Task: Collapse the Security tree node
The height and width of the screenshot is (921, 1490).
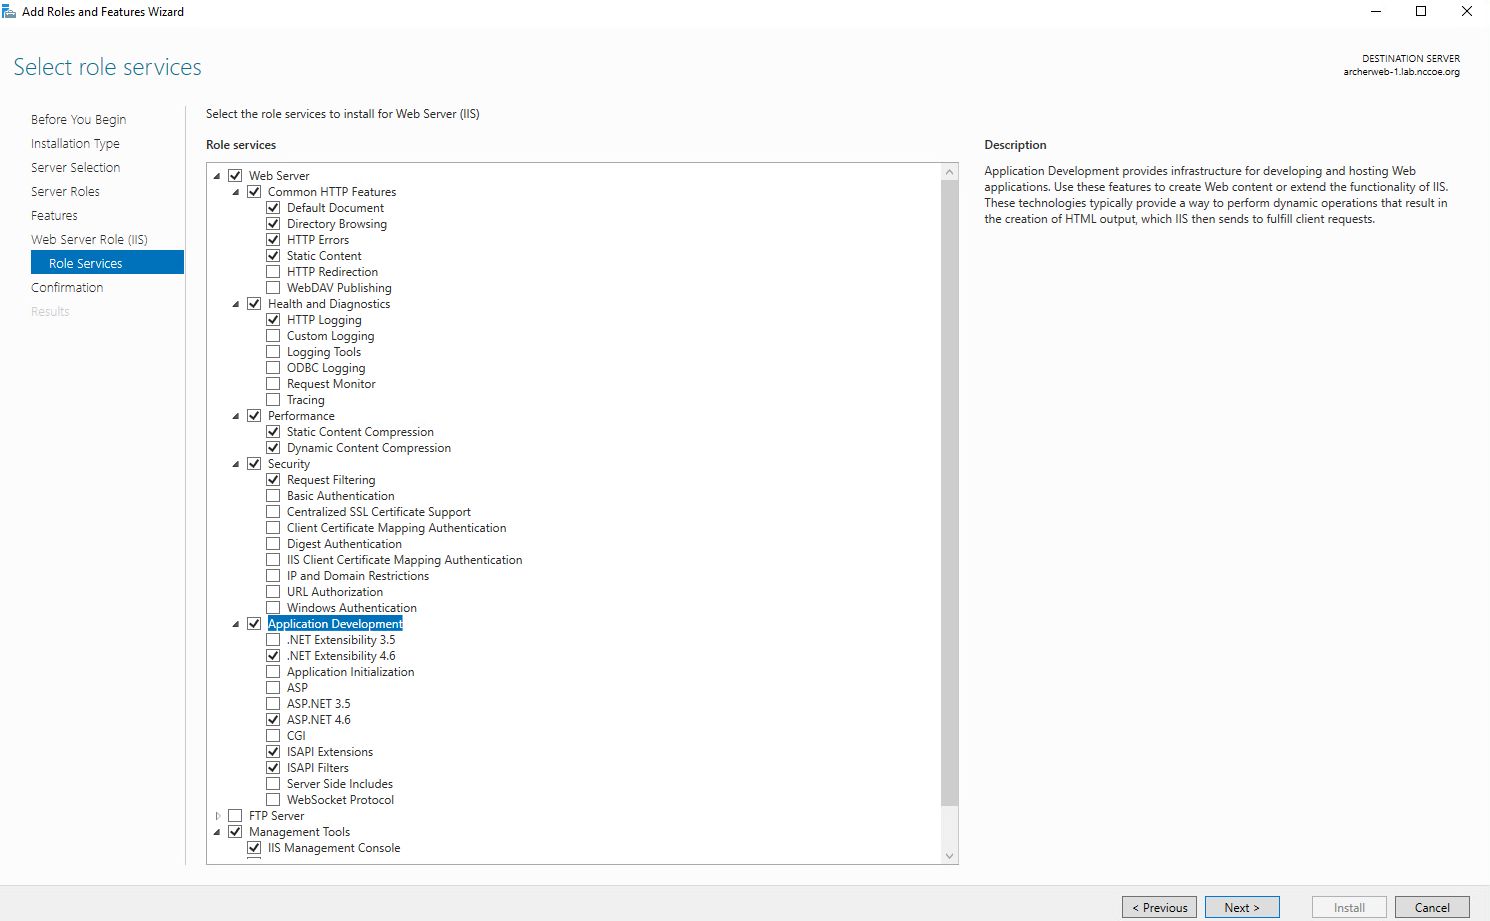Action: (236, 464)
